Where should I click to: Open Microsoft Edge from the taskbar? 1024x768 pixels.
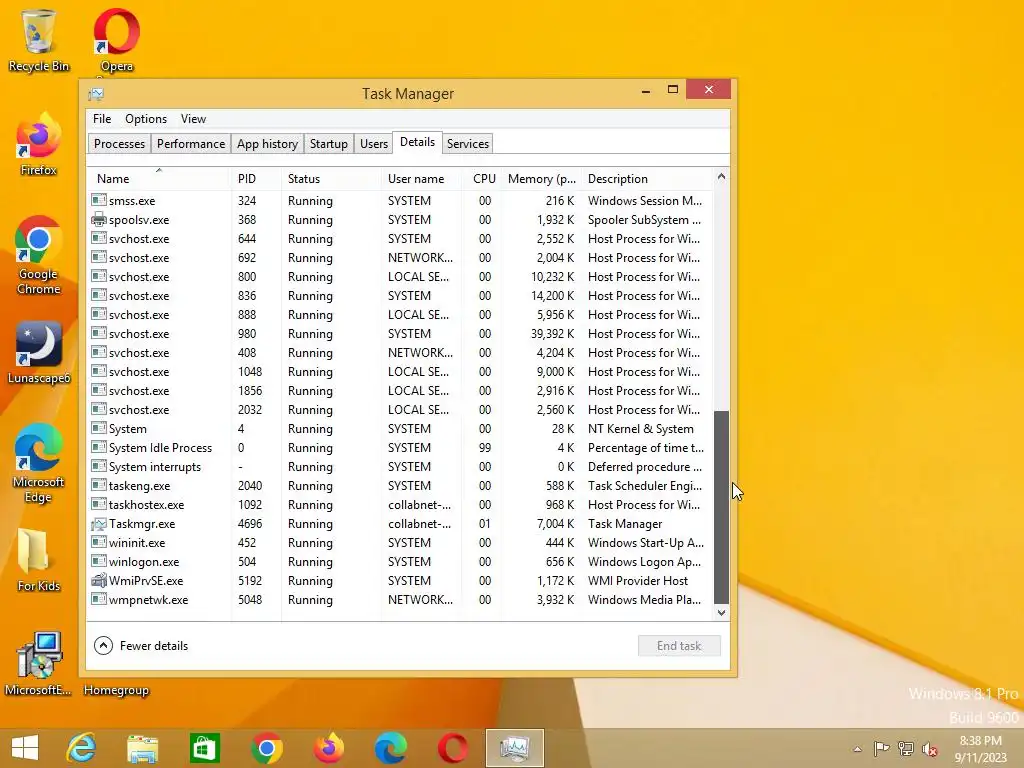(391, 748)
